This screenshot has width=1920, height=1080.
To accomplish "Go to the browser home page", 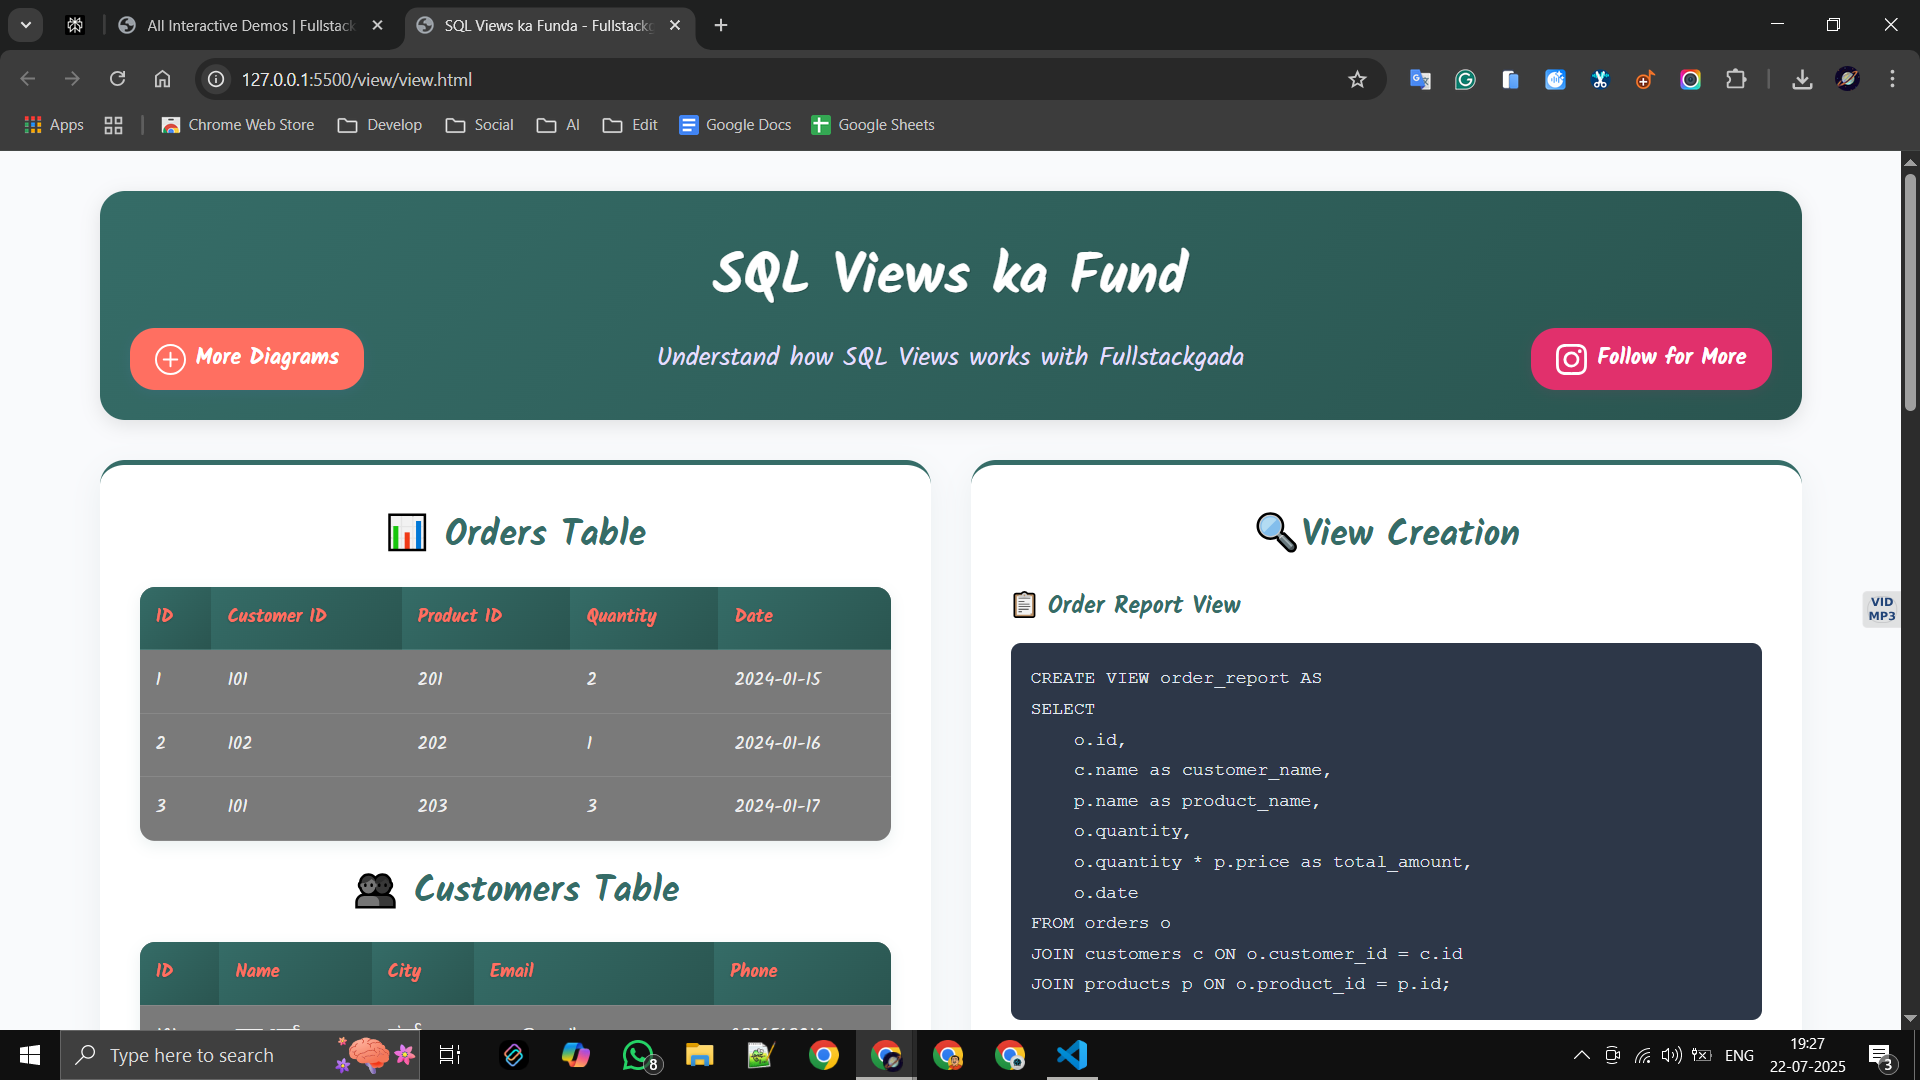I will click(x=162, y=79).
